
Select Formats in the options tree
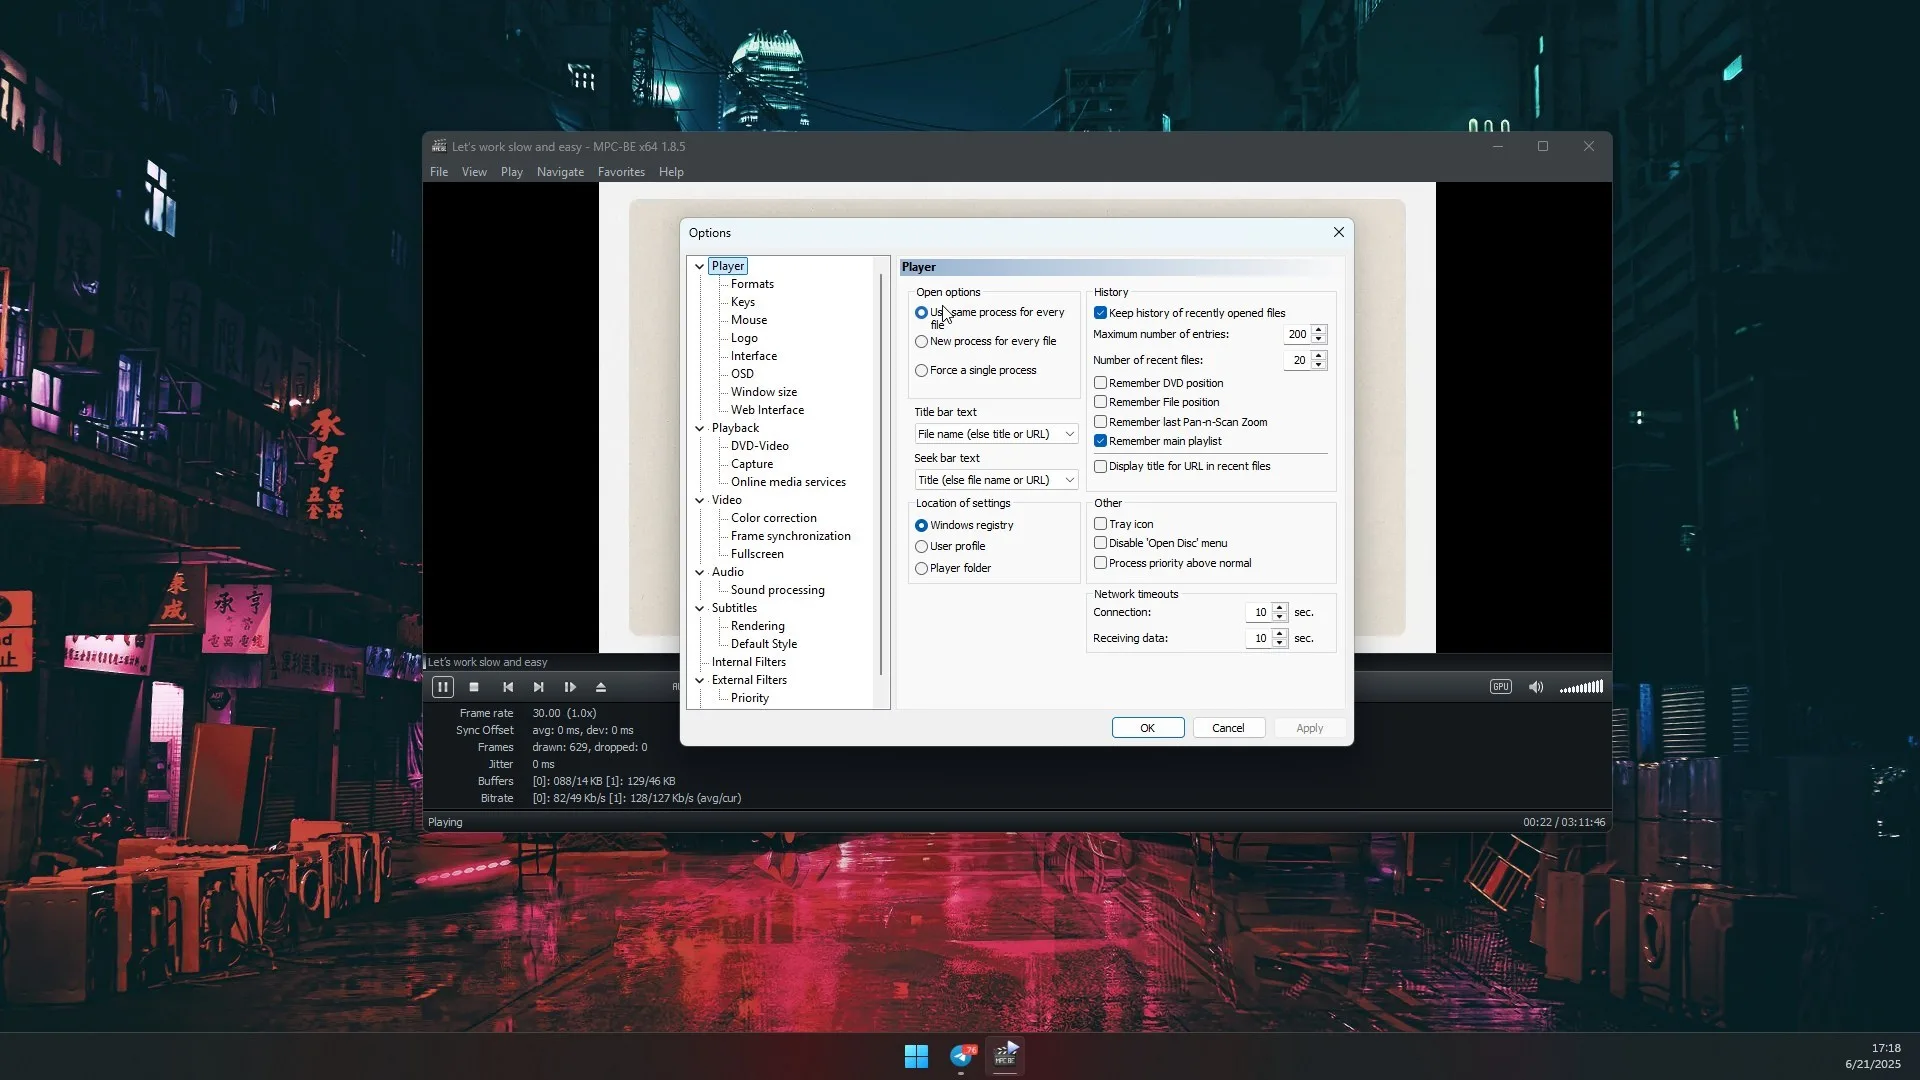coord(752,284)
